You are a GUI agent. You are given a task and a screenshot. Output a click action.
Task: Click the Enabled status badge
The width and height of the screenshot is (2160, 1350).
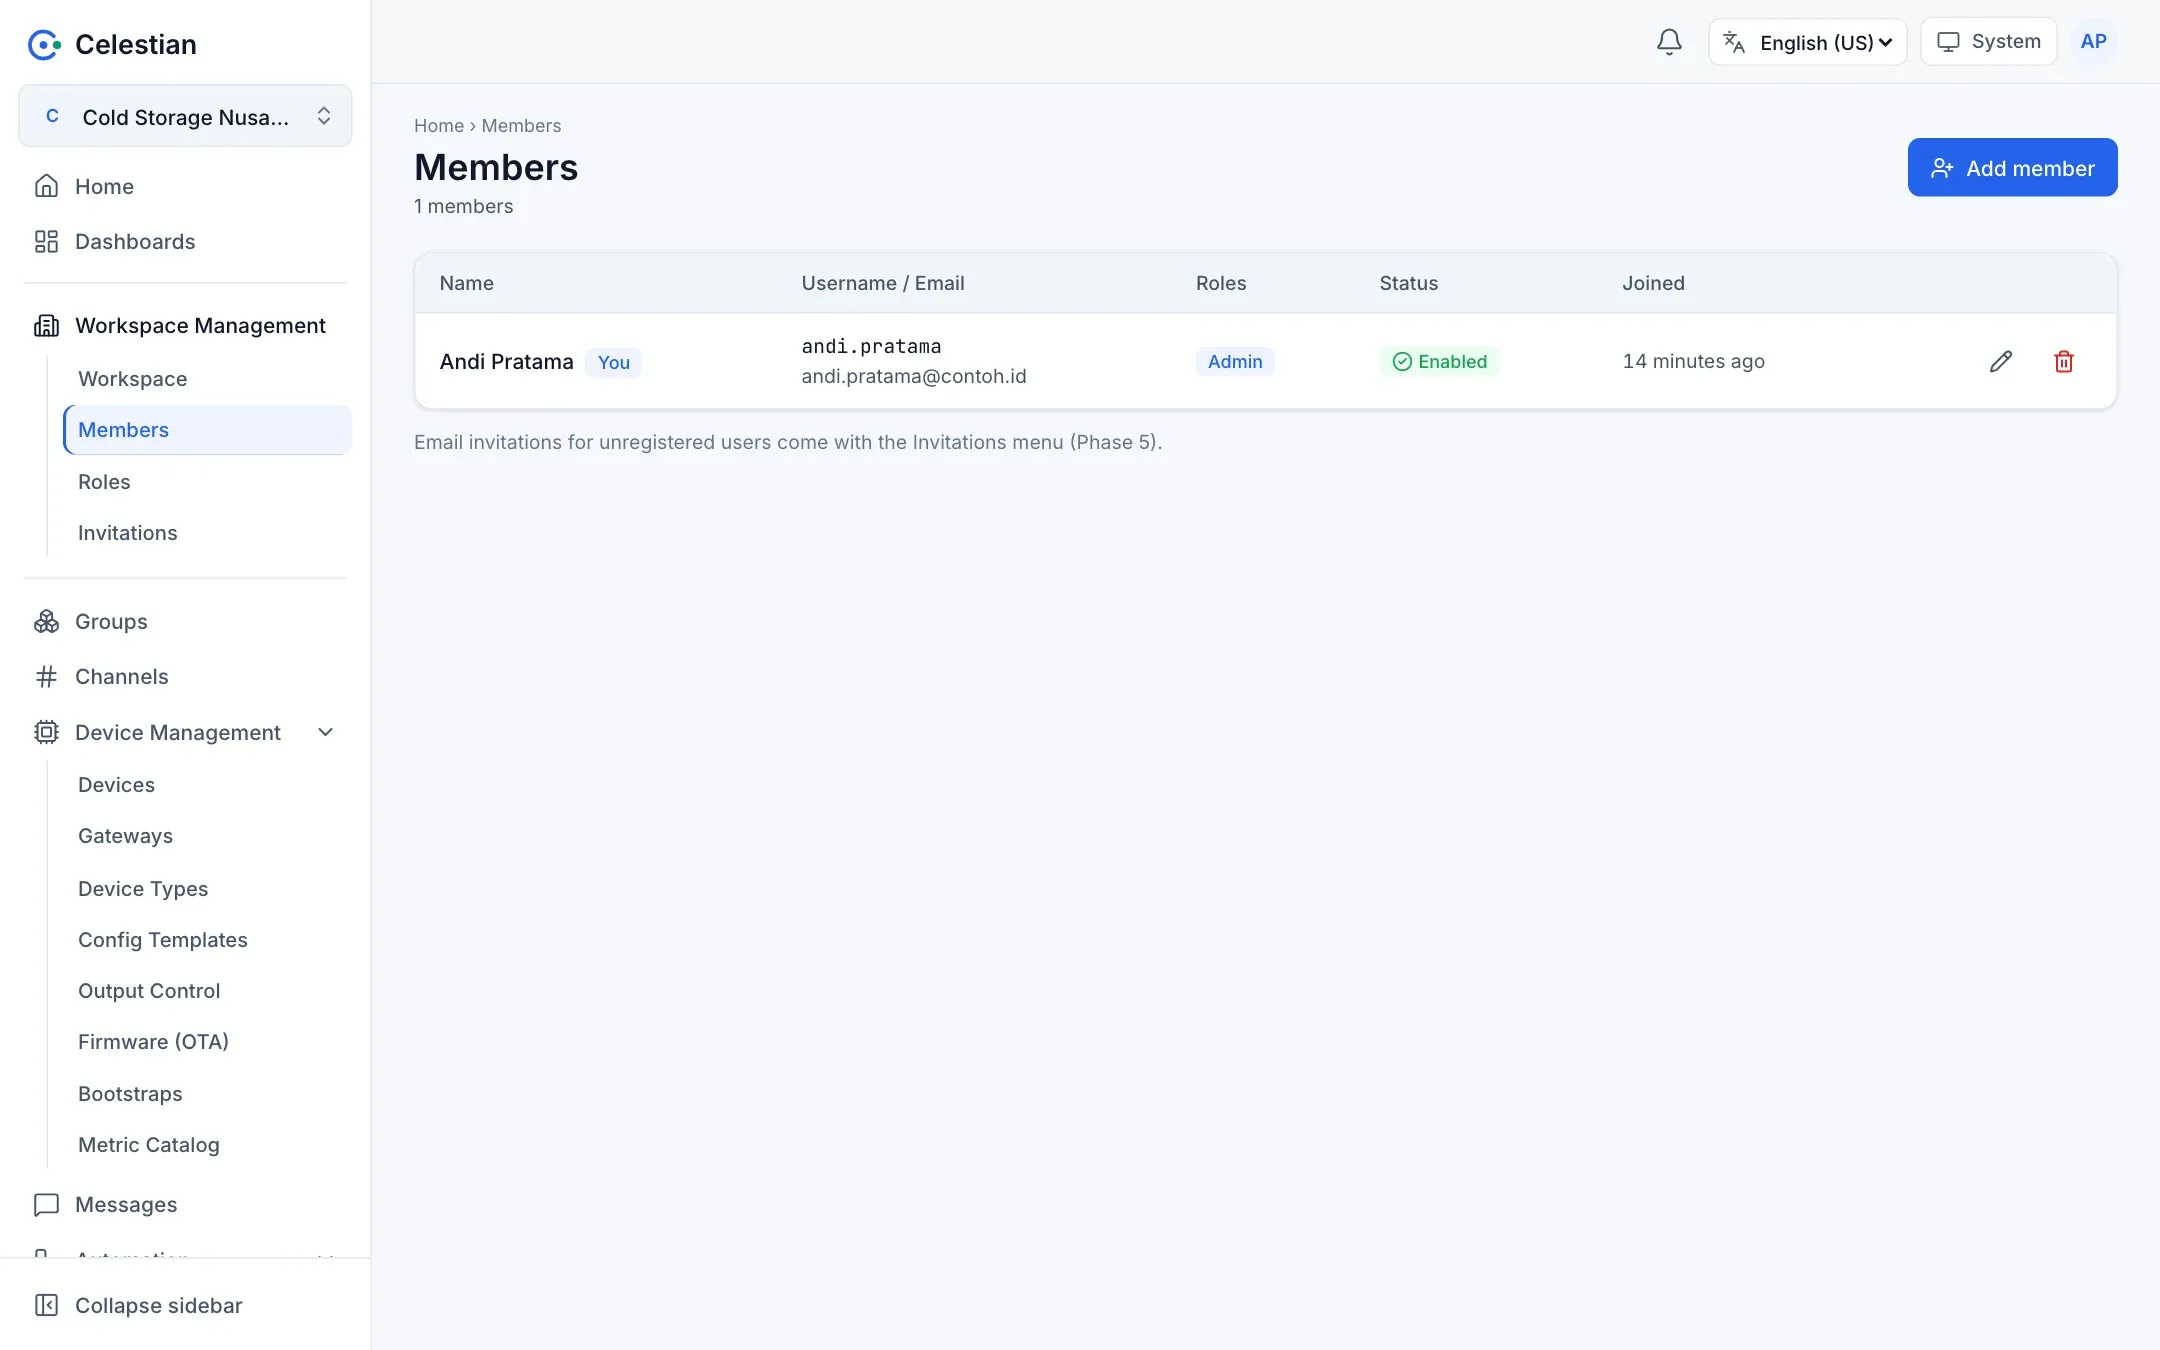coord(1439,362)
